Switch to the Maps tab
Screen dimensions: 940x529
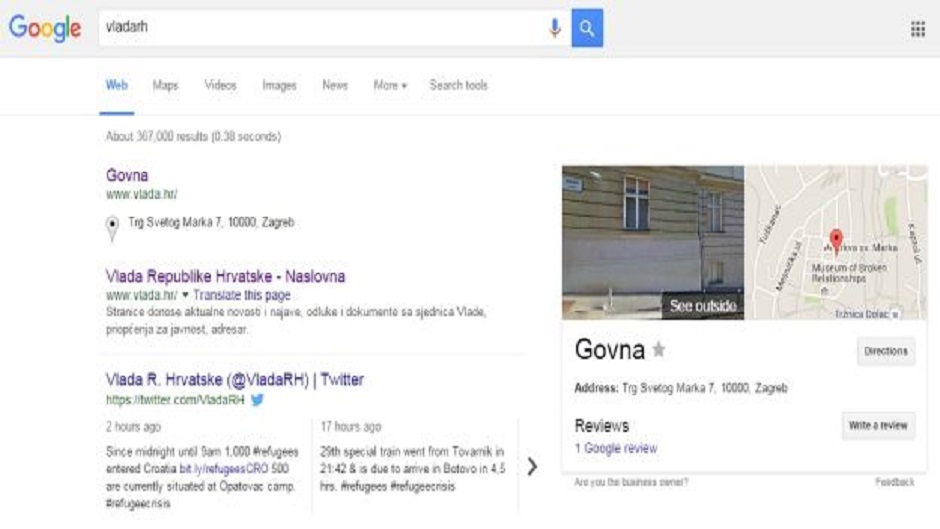pos(165,85)
